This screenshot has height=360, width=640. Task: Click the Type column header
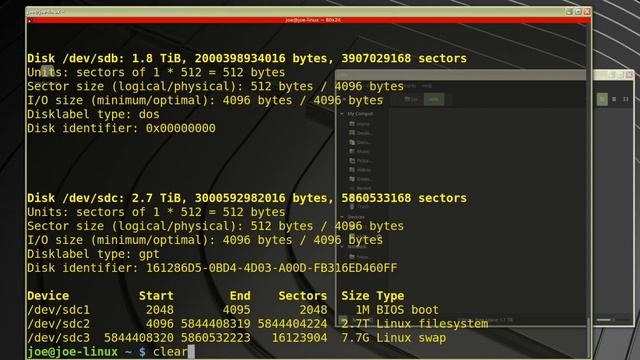pos(390,296)
